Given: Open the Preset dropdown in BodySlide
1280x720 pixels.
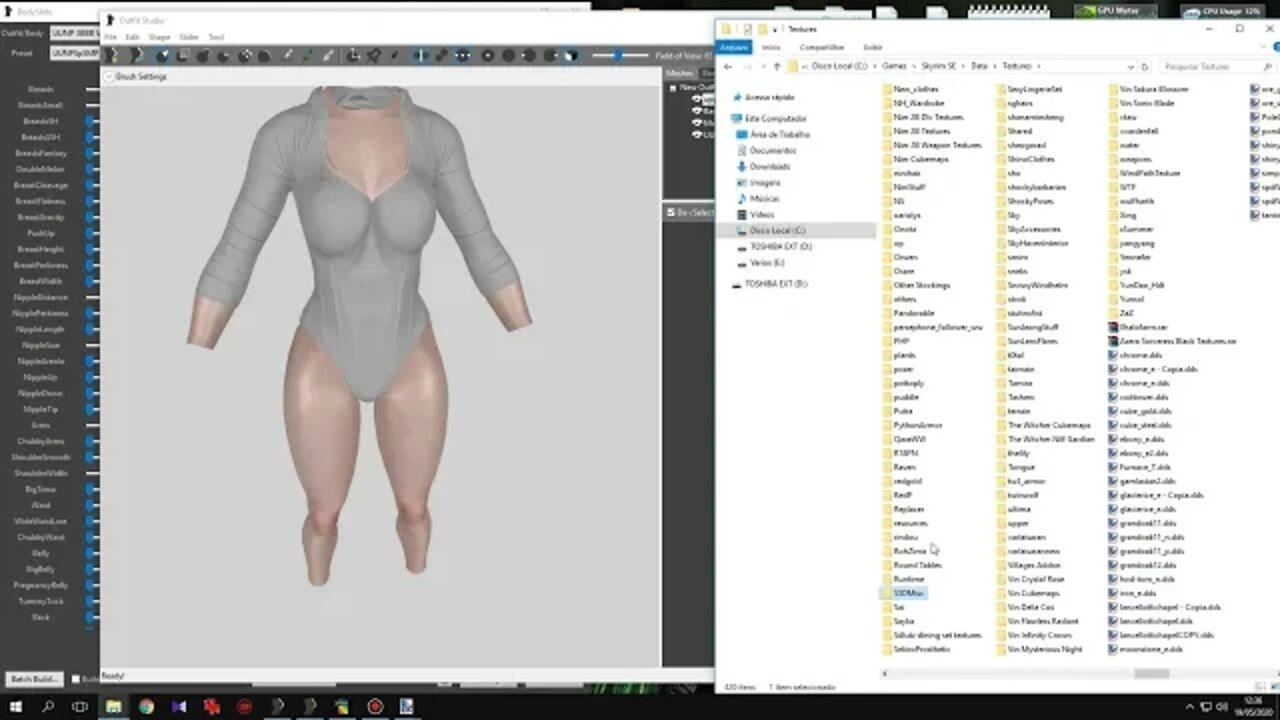Looking at the screenshot, I should click(75, 53).
